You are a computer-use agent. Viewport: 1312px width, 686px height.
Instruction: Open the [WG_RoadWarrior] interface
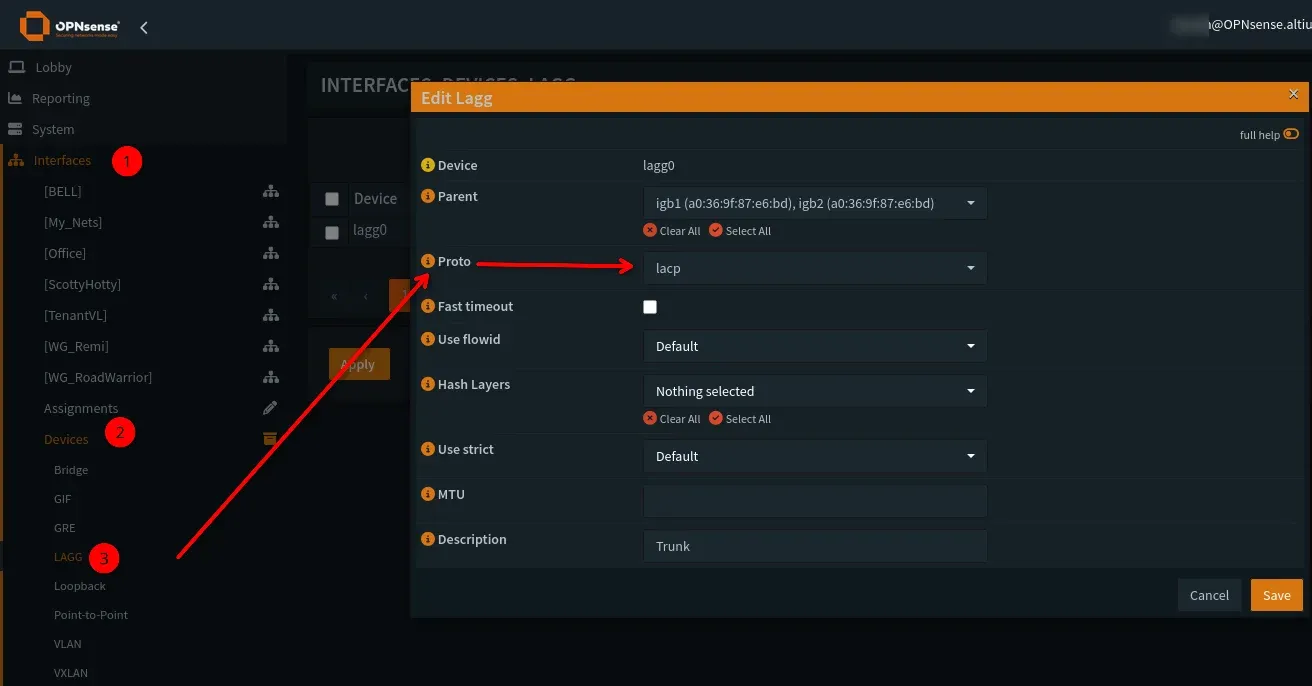tap(98, 377)
